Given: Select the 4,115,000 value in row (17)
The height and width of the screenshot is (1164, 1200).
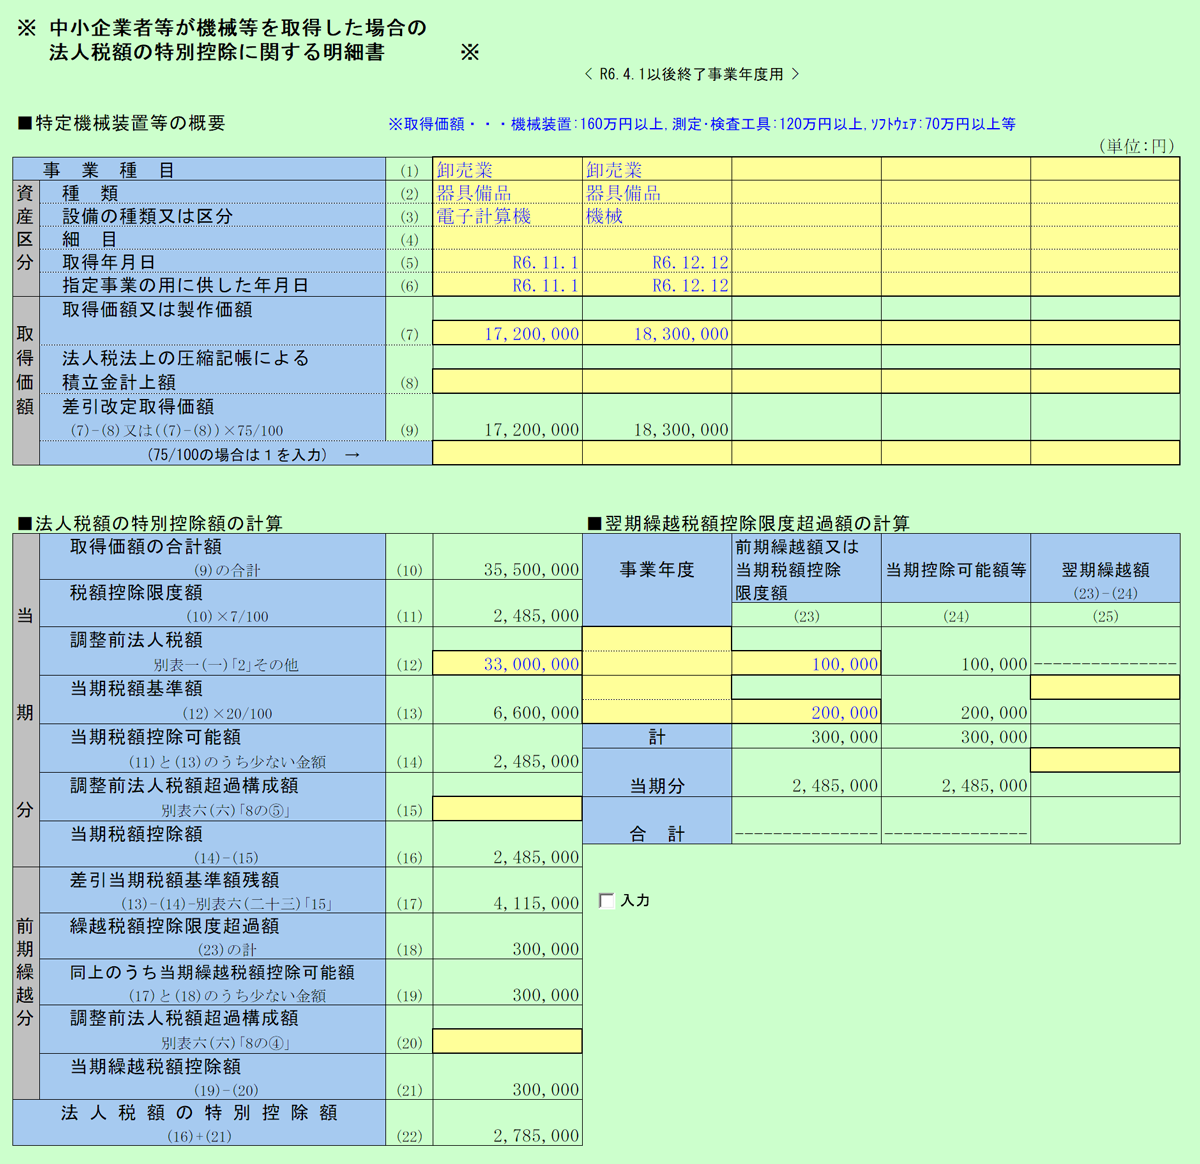Looking at the screenshot, I should (x=536, y=902).
